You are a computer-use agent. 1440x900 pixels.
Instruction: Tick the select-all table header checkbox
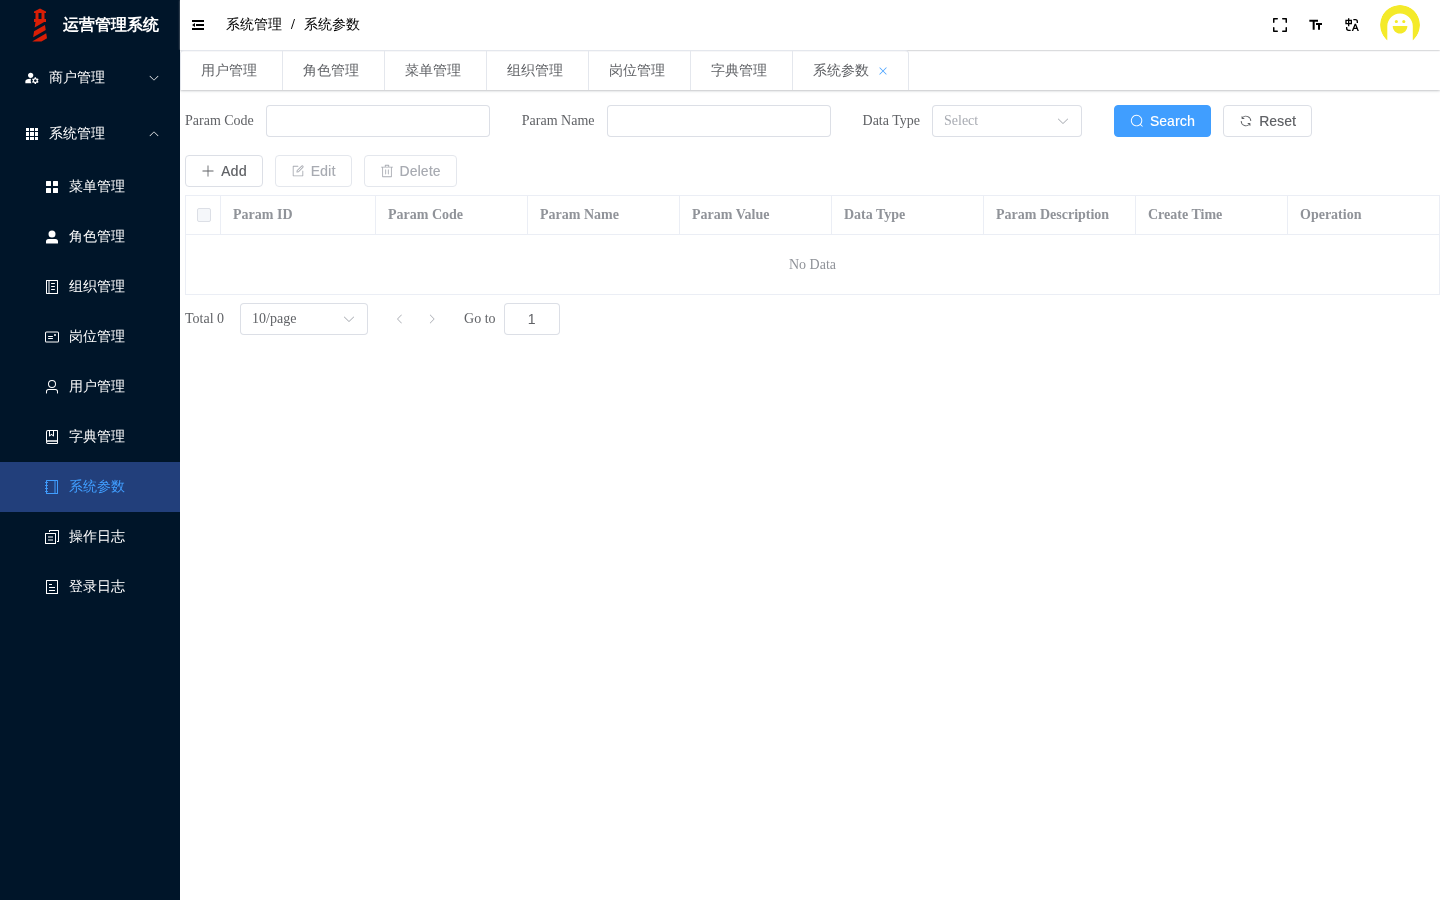[x=204, y=215]
